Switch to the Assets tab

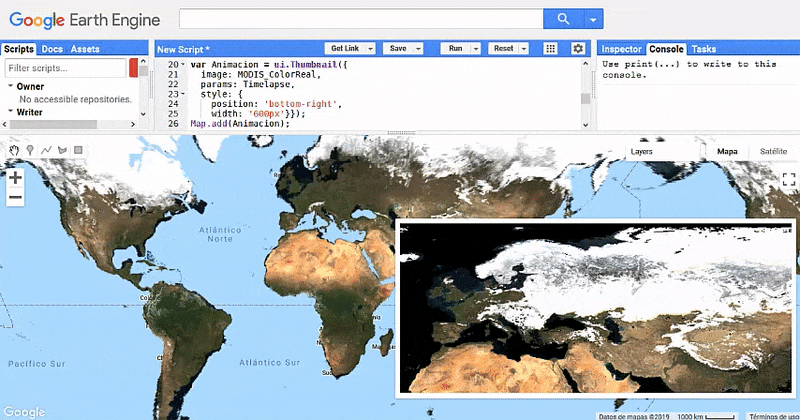click(x=85, y=49)
